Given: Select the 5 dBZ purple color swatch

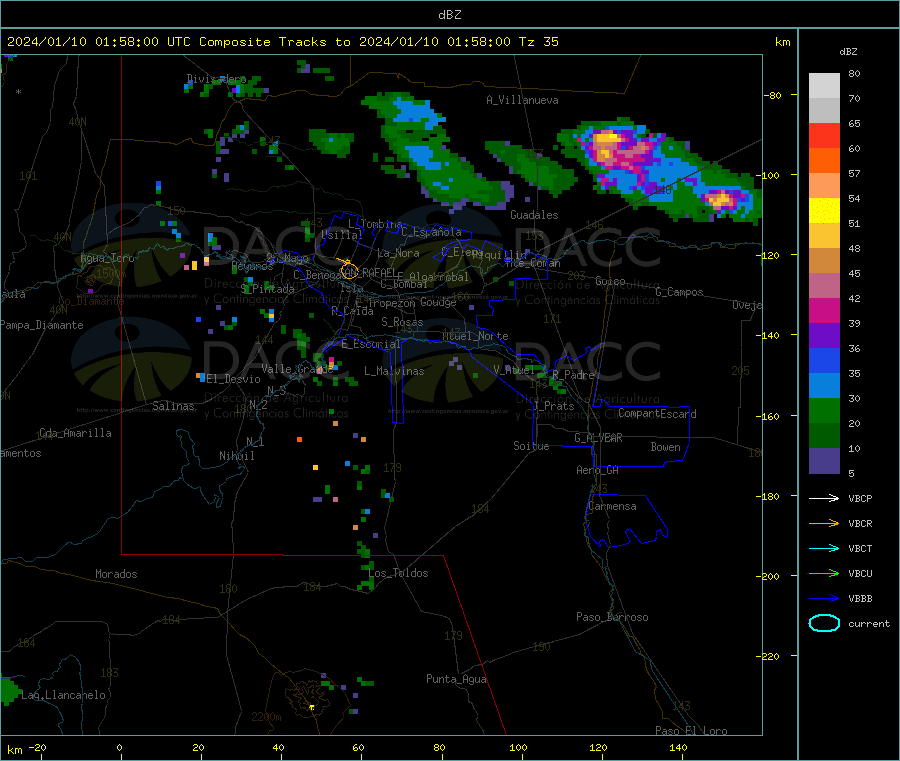Looking at the screenshot, I should point(824,461).
